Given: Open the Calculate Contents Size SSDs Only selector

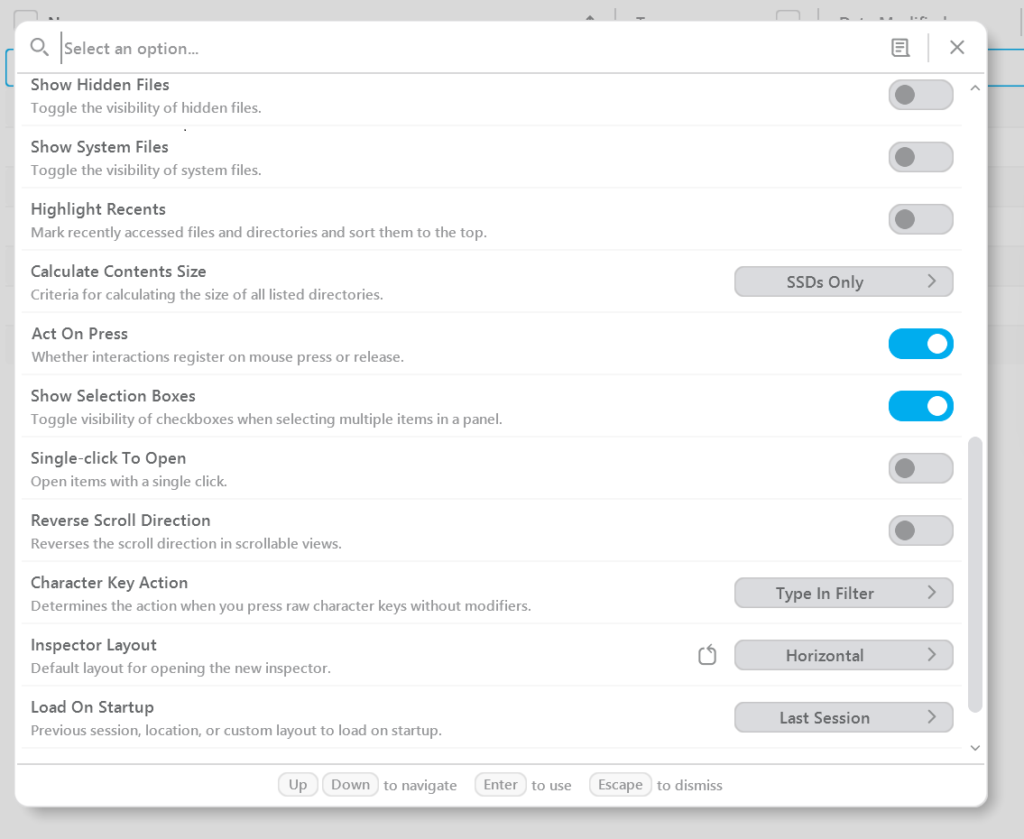Looking at the screenshot, I should tap(843, 281).
